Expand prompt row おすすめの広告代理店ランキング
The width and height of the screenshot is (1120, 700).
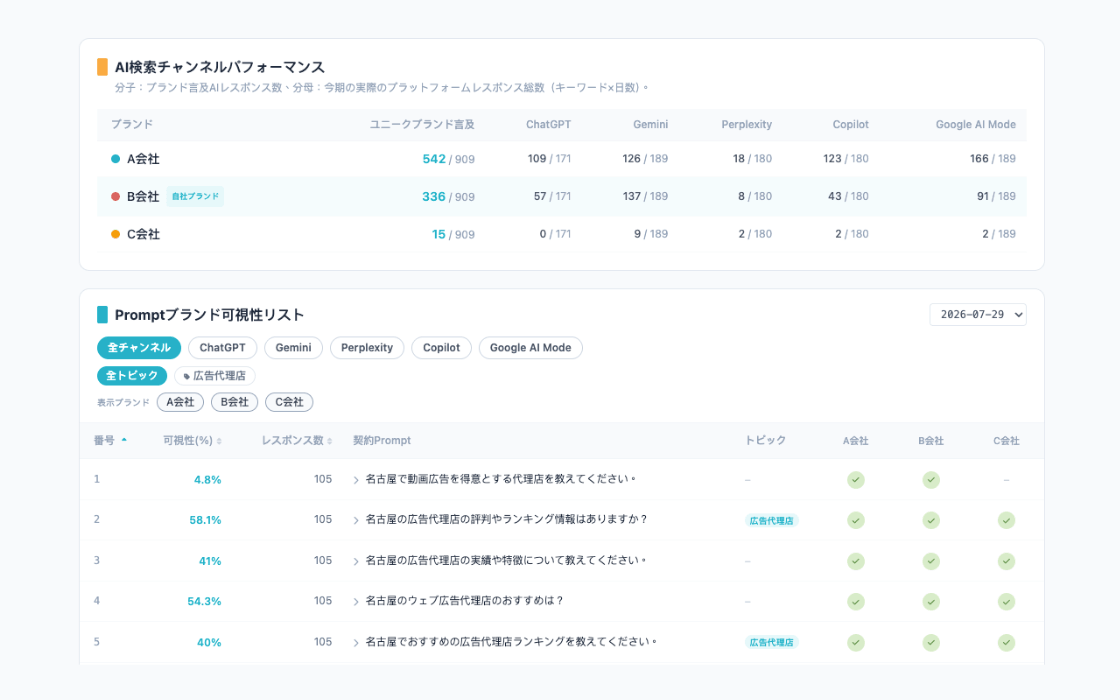point(356,643)
